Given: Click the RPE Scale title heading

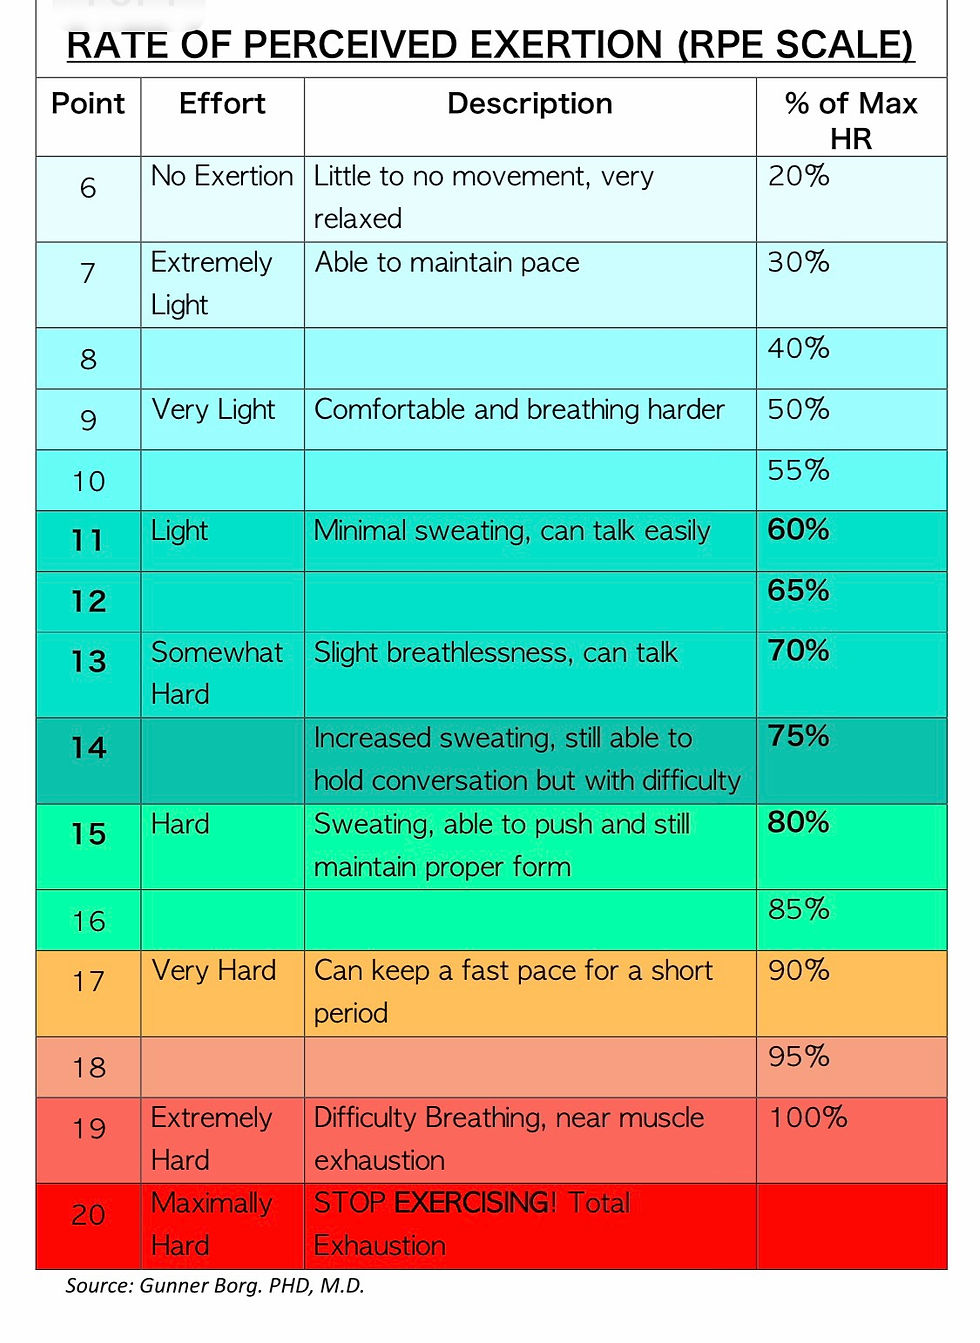Looking at the screenshot, I should (490, 45).
